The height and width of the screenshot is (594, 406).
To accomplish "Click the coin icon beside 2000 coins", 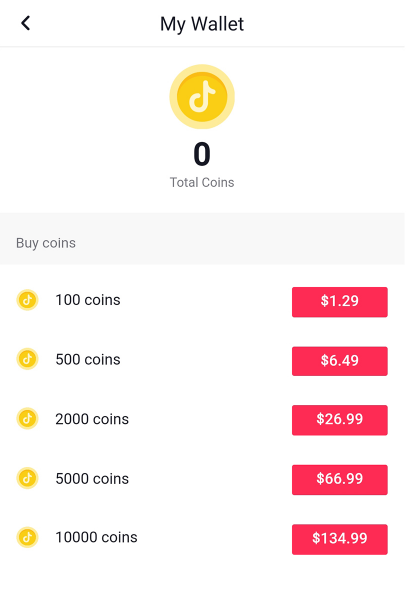I will pos(27,419).
